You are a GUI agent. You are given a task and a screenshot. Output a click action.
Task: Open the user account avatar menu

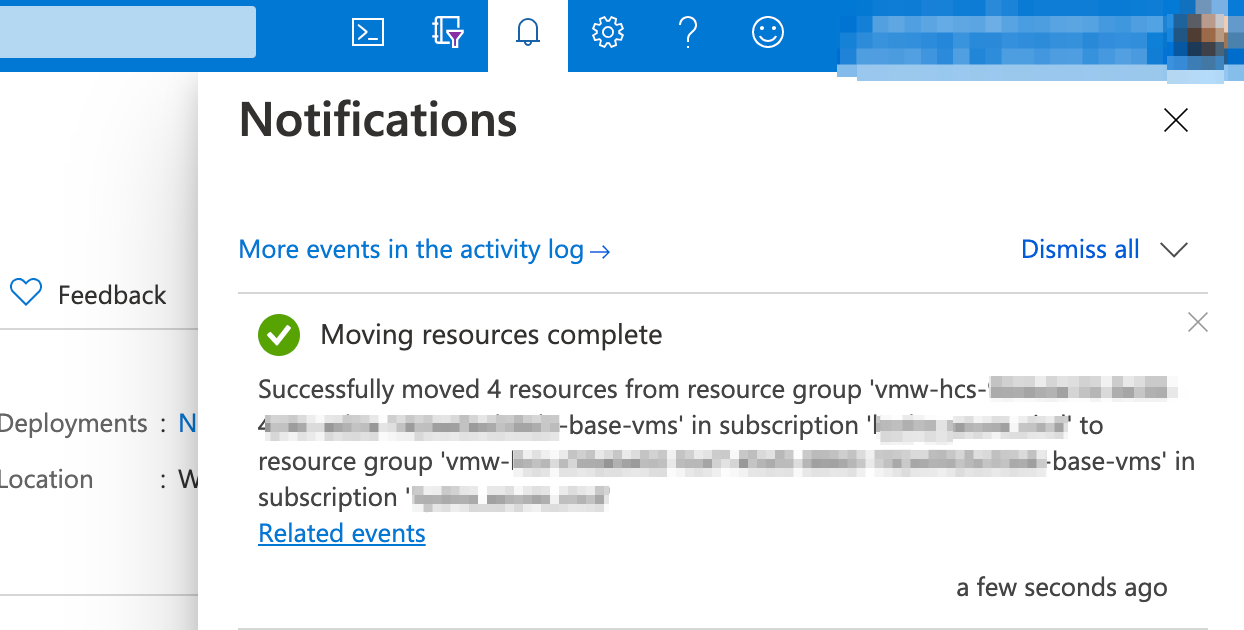coord(1207,35)
